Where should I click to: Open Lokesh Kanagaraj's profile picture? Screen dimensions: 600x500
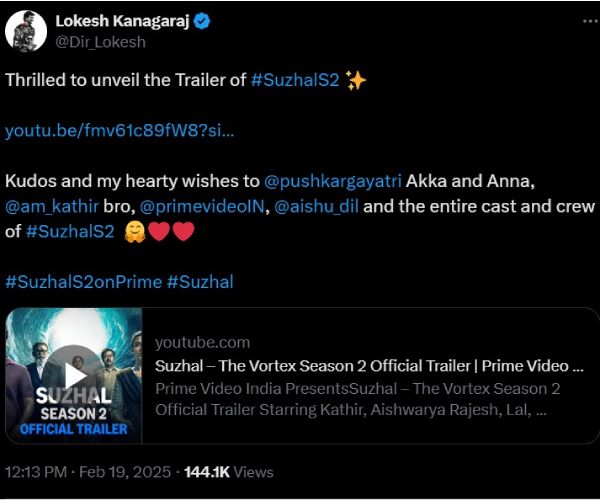coord(26,32)
